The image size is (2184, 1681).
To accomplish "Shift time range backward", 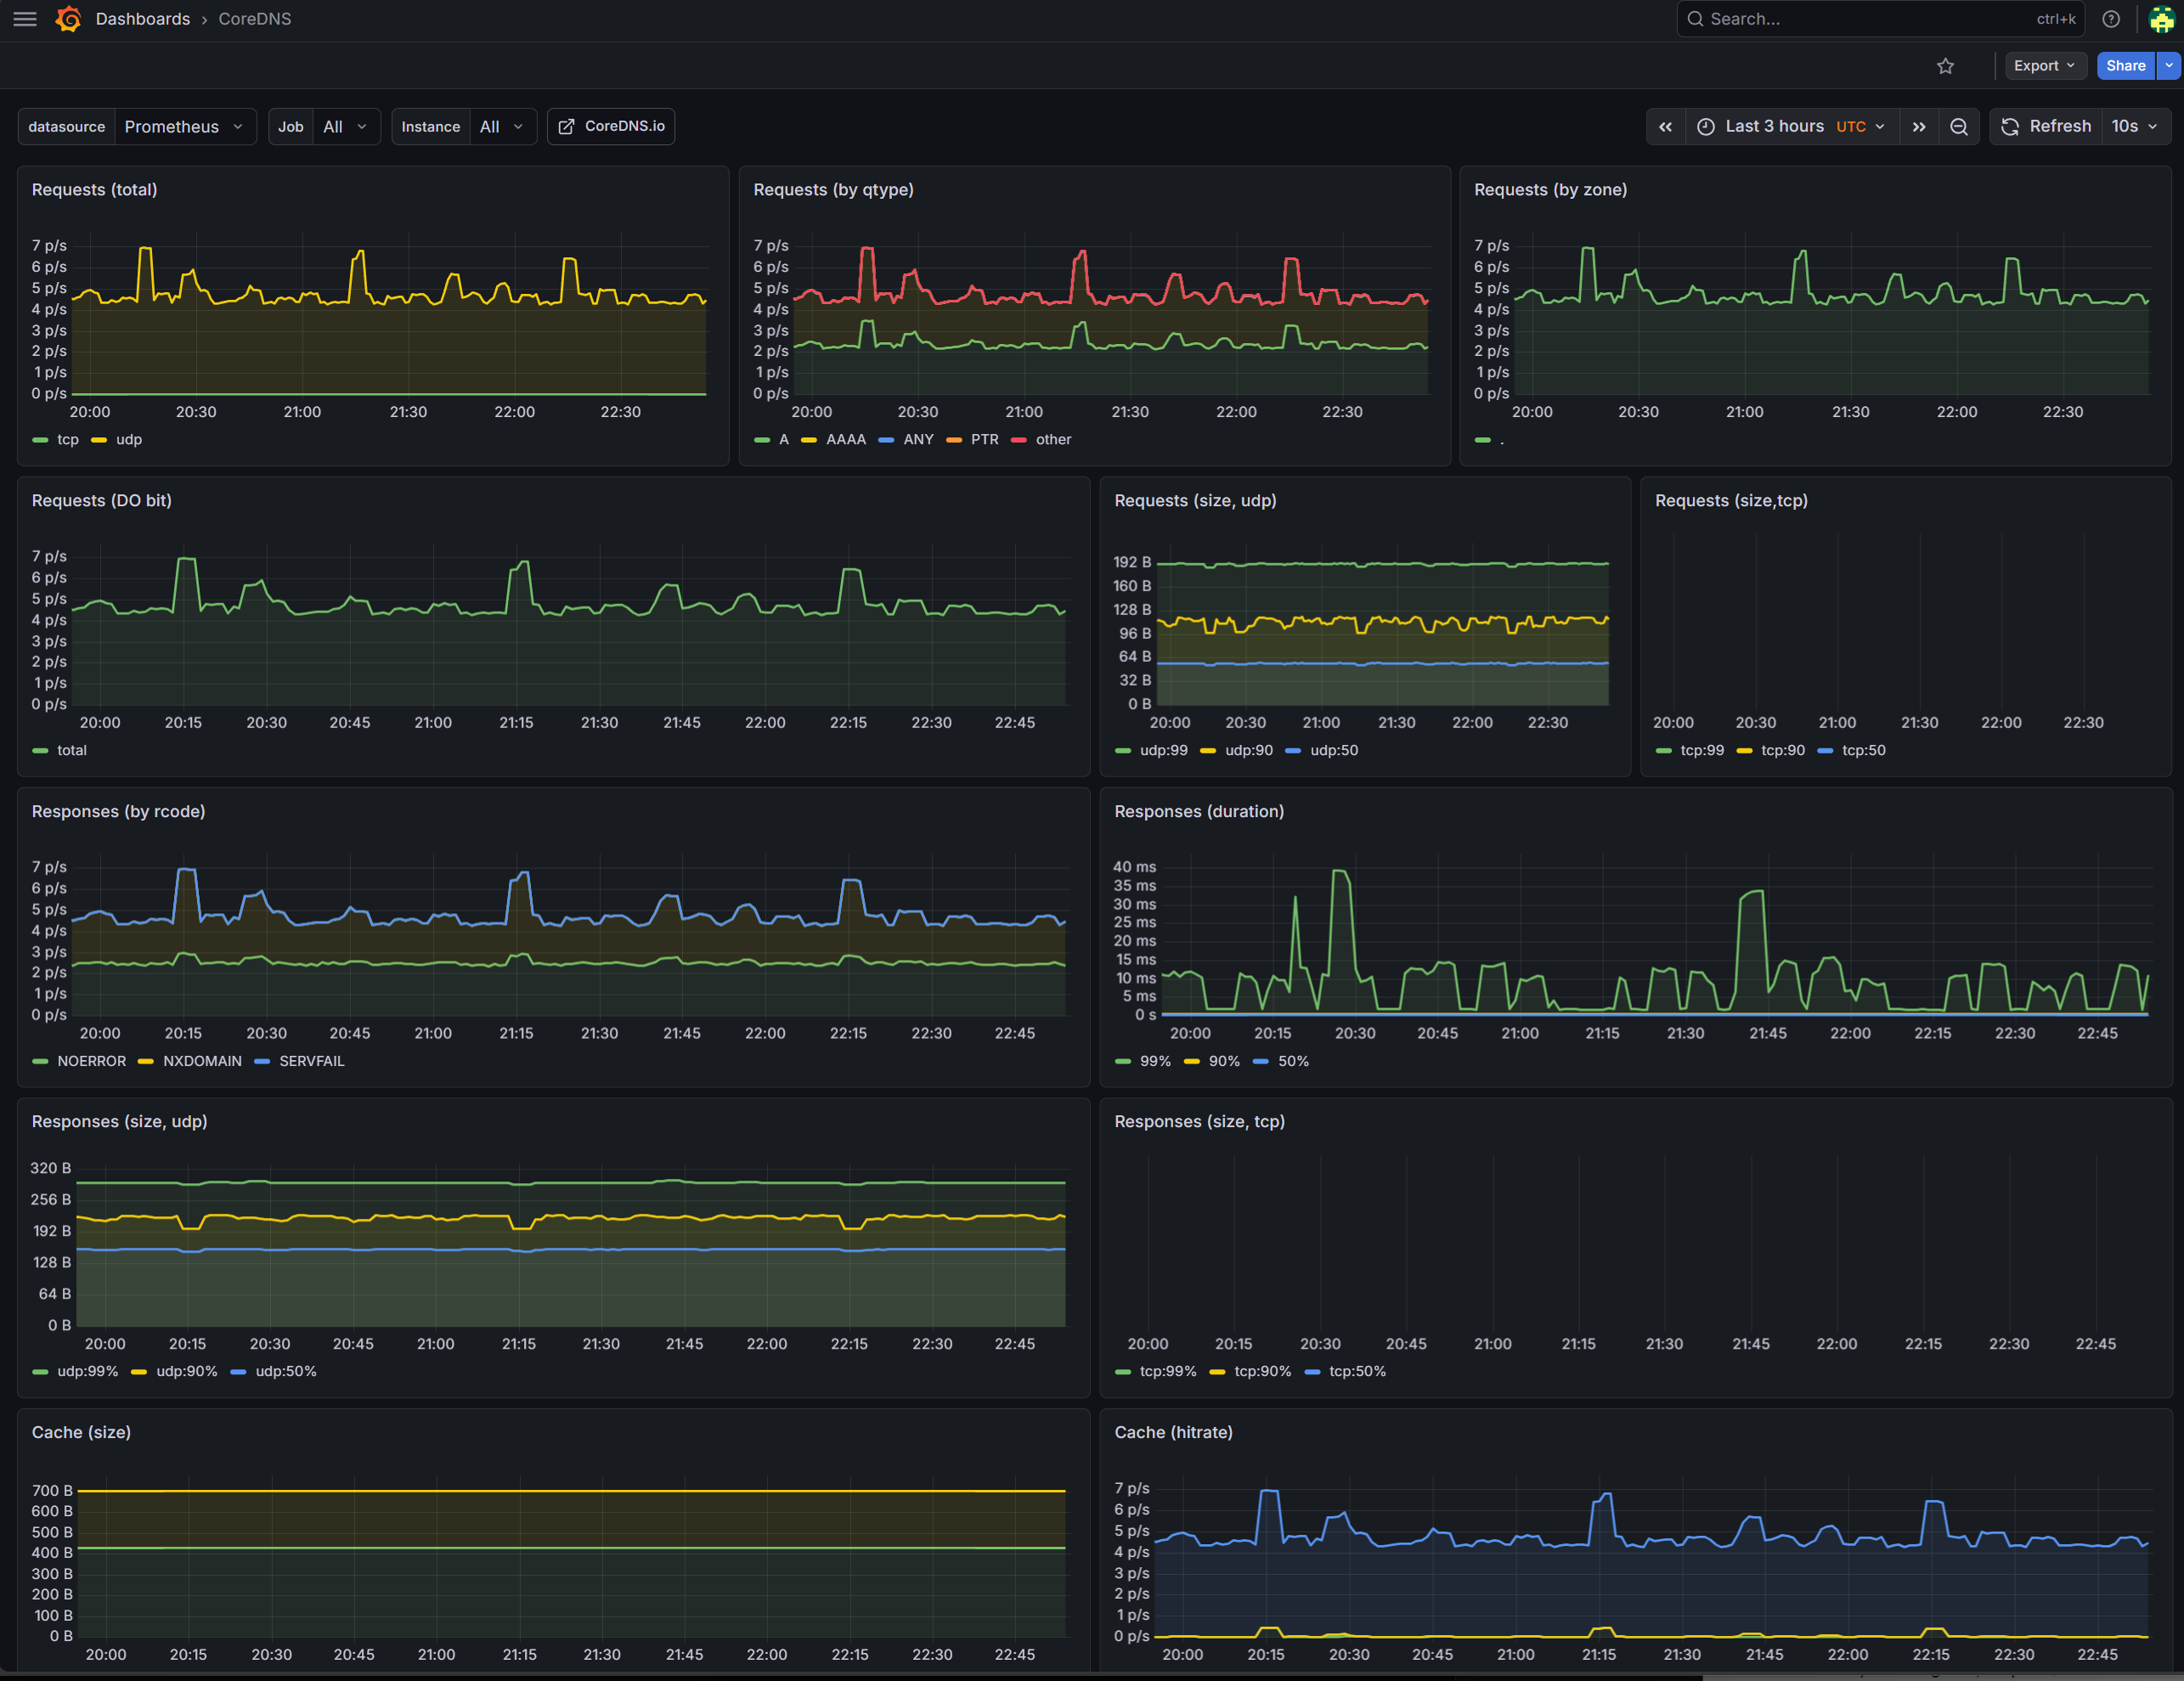I will tap(1665, 127).
